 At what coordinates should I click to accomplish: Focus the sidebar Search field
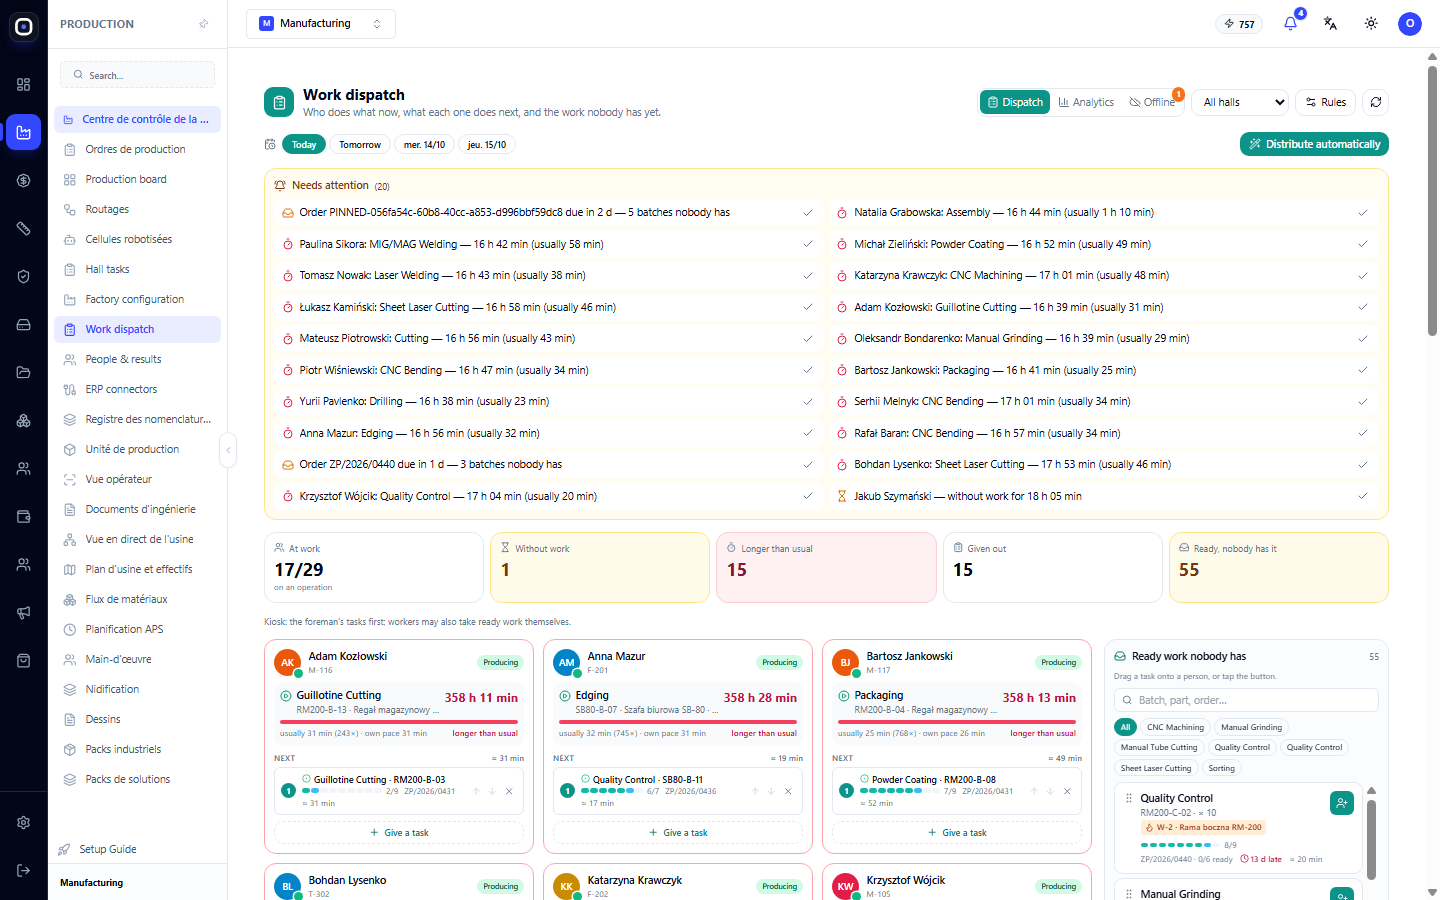[137, 75]
